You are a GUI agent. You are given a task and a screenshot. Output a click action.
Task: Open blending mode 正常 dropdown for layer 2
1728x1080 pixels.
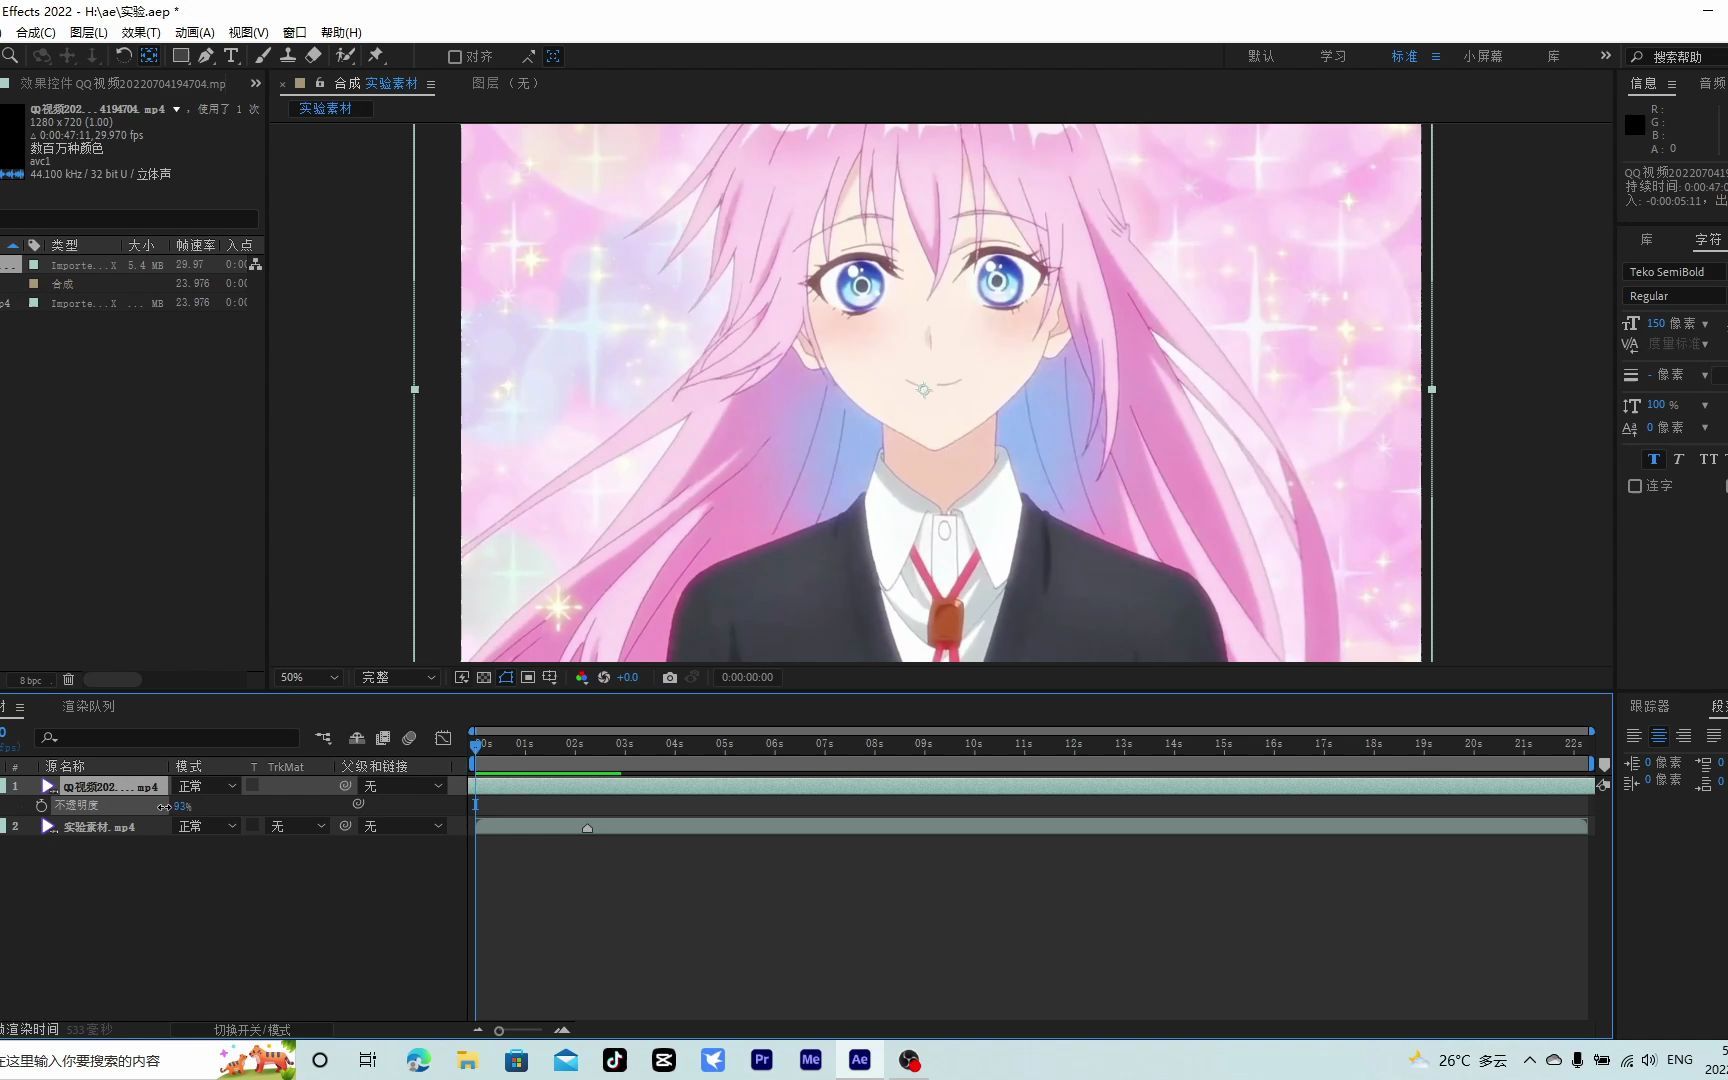(x=207, y=826)
